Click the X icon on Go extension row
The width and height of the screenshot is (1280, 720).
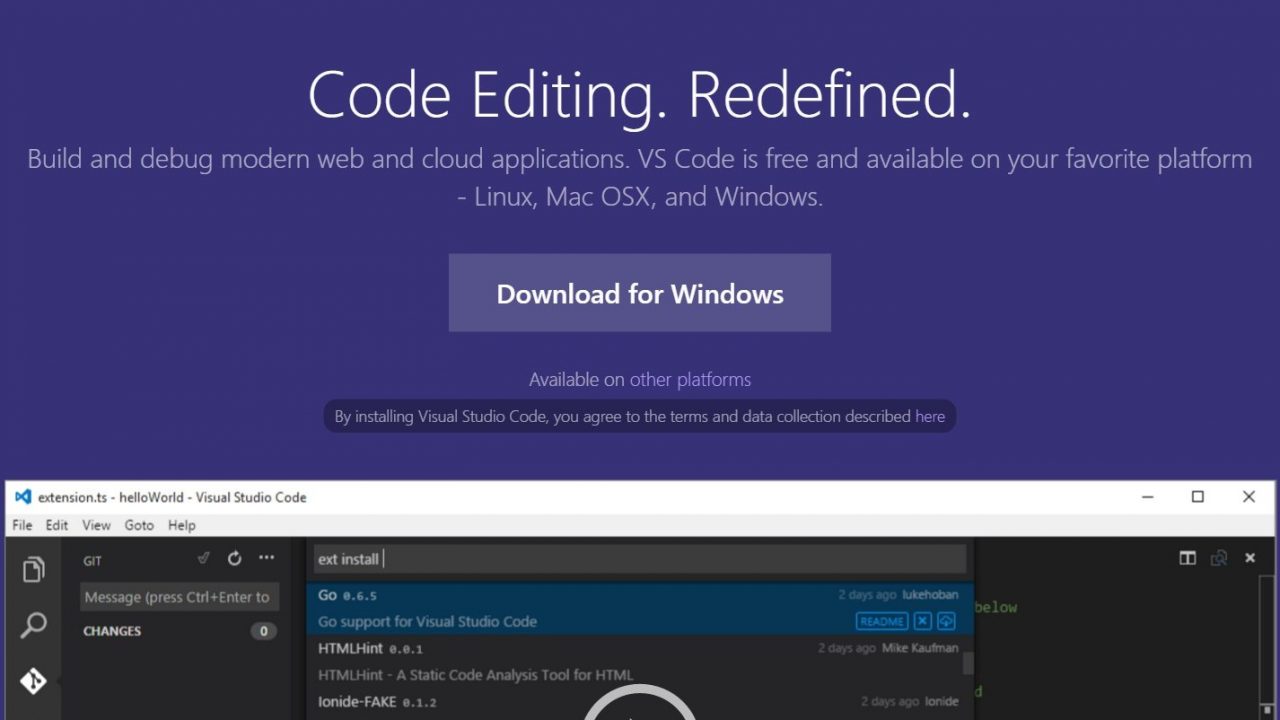[922, 621]
